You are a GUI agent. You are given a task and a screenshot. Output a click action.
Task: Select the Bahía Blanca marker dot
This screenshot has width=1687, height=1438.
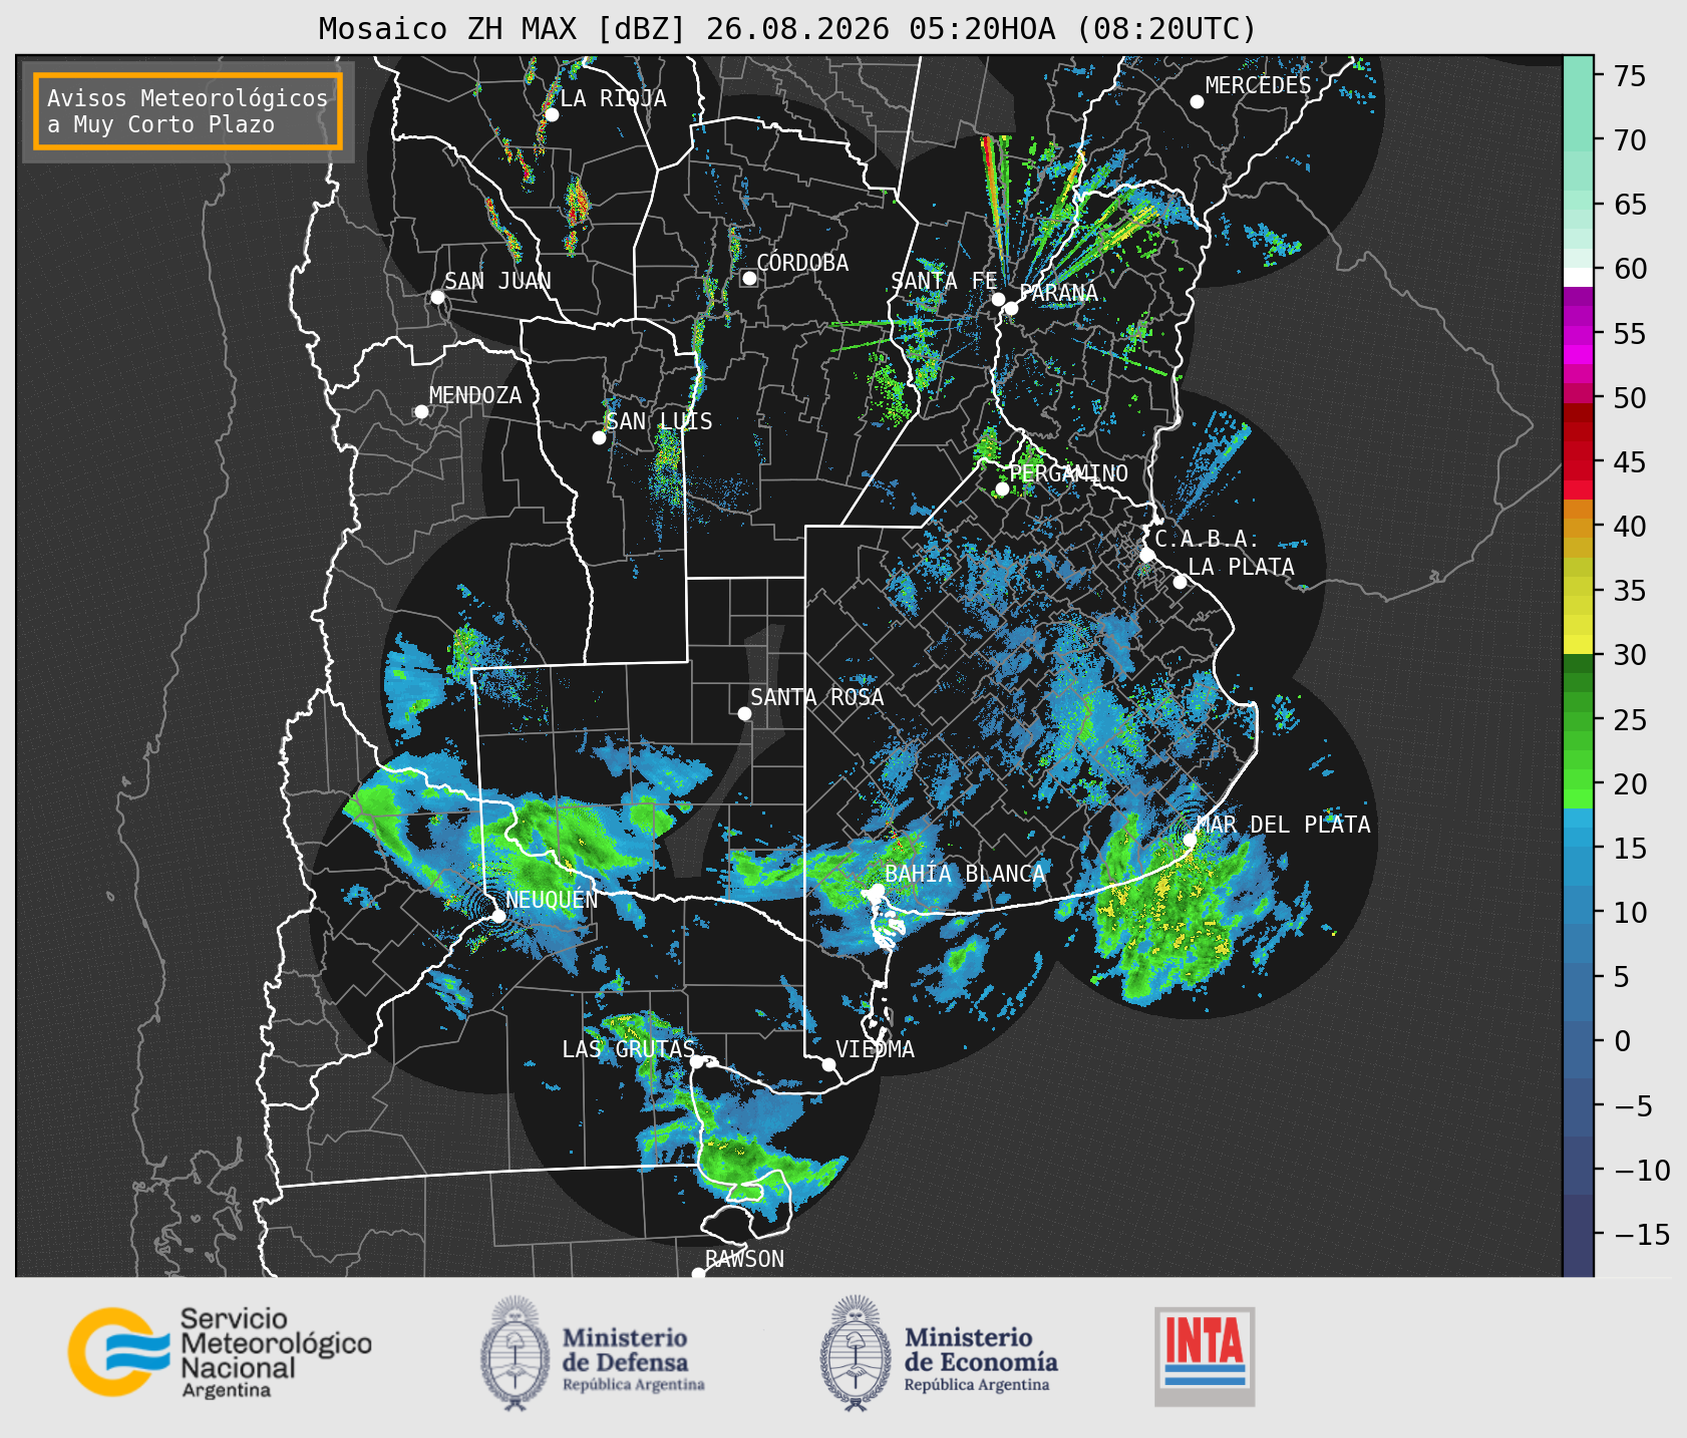876,890
